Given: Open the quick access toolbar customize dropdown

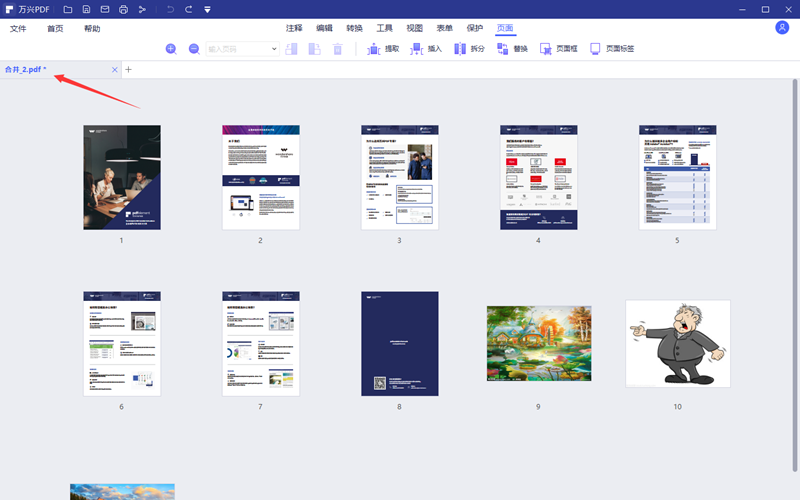Looking at the screenshot, I should [x=207, y=9].
